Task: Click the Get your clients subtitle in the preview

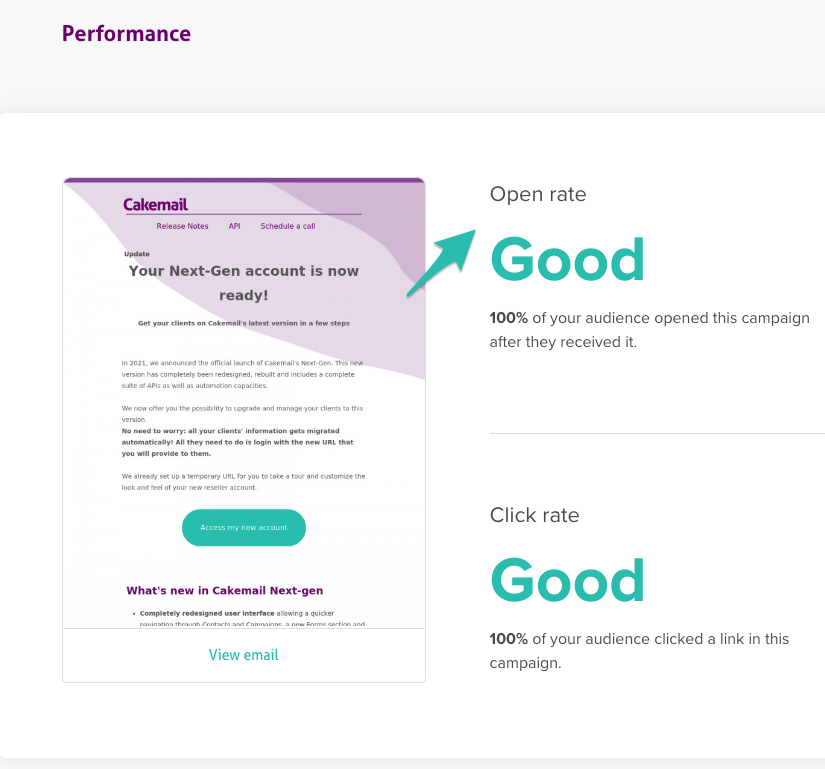Action: [x=244, y=323]
